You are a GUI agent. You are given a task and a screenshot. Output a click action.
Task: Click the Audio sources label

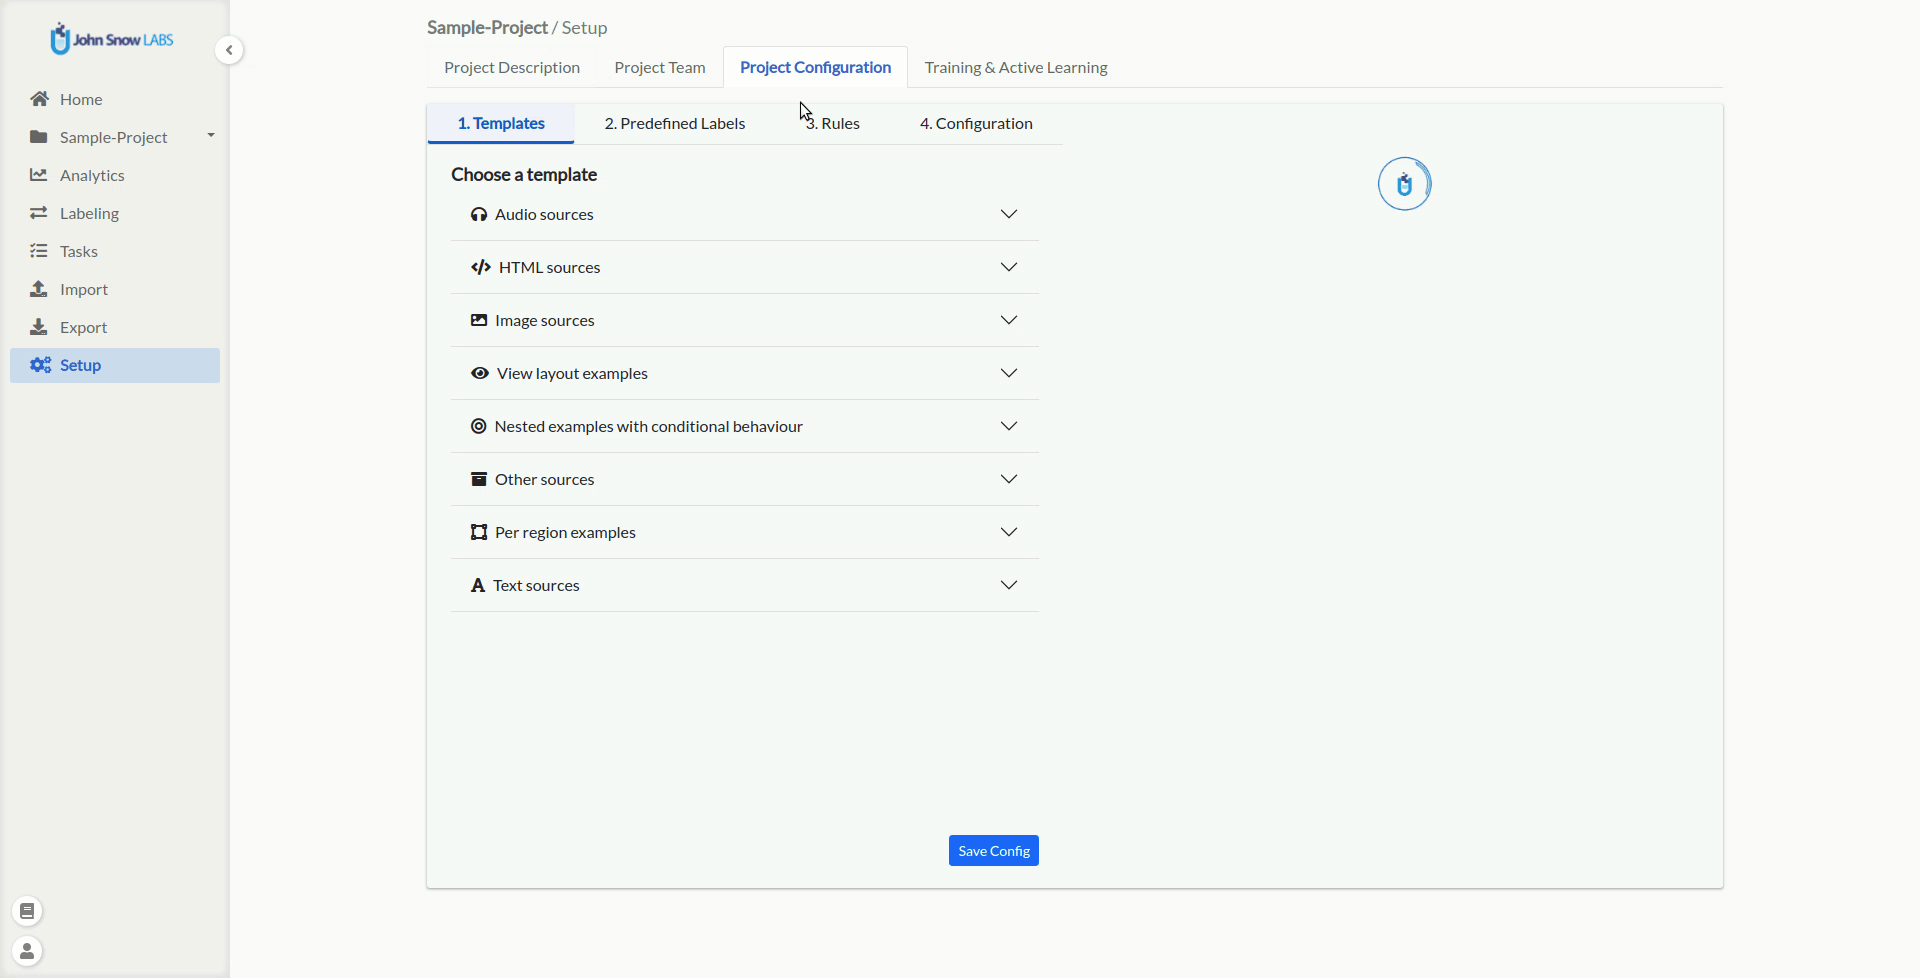click(544, 214)
